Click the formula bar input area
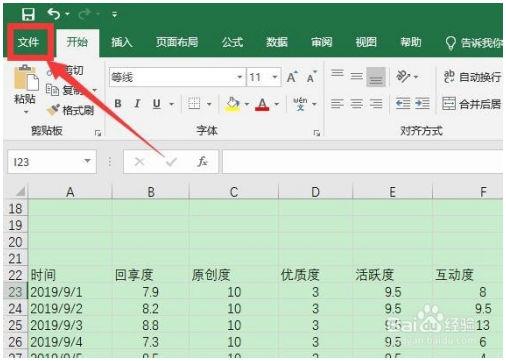Viewport: 506px width, 361px height. point(363,162)
